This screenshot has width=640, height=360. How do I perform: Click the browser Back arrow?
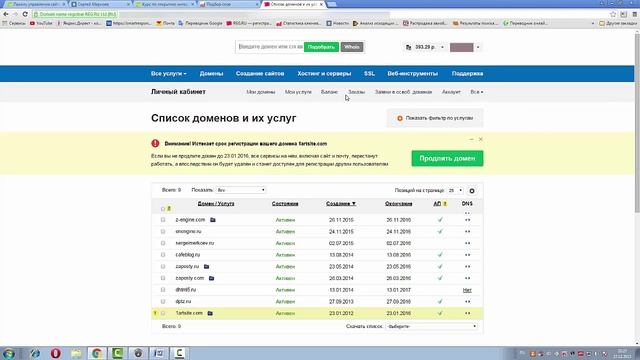(x=6, y=14)
